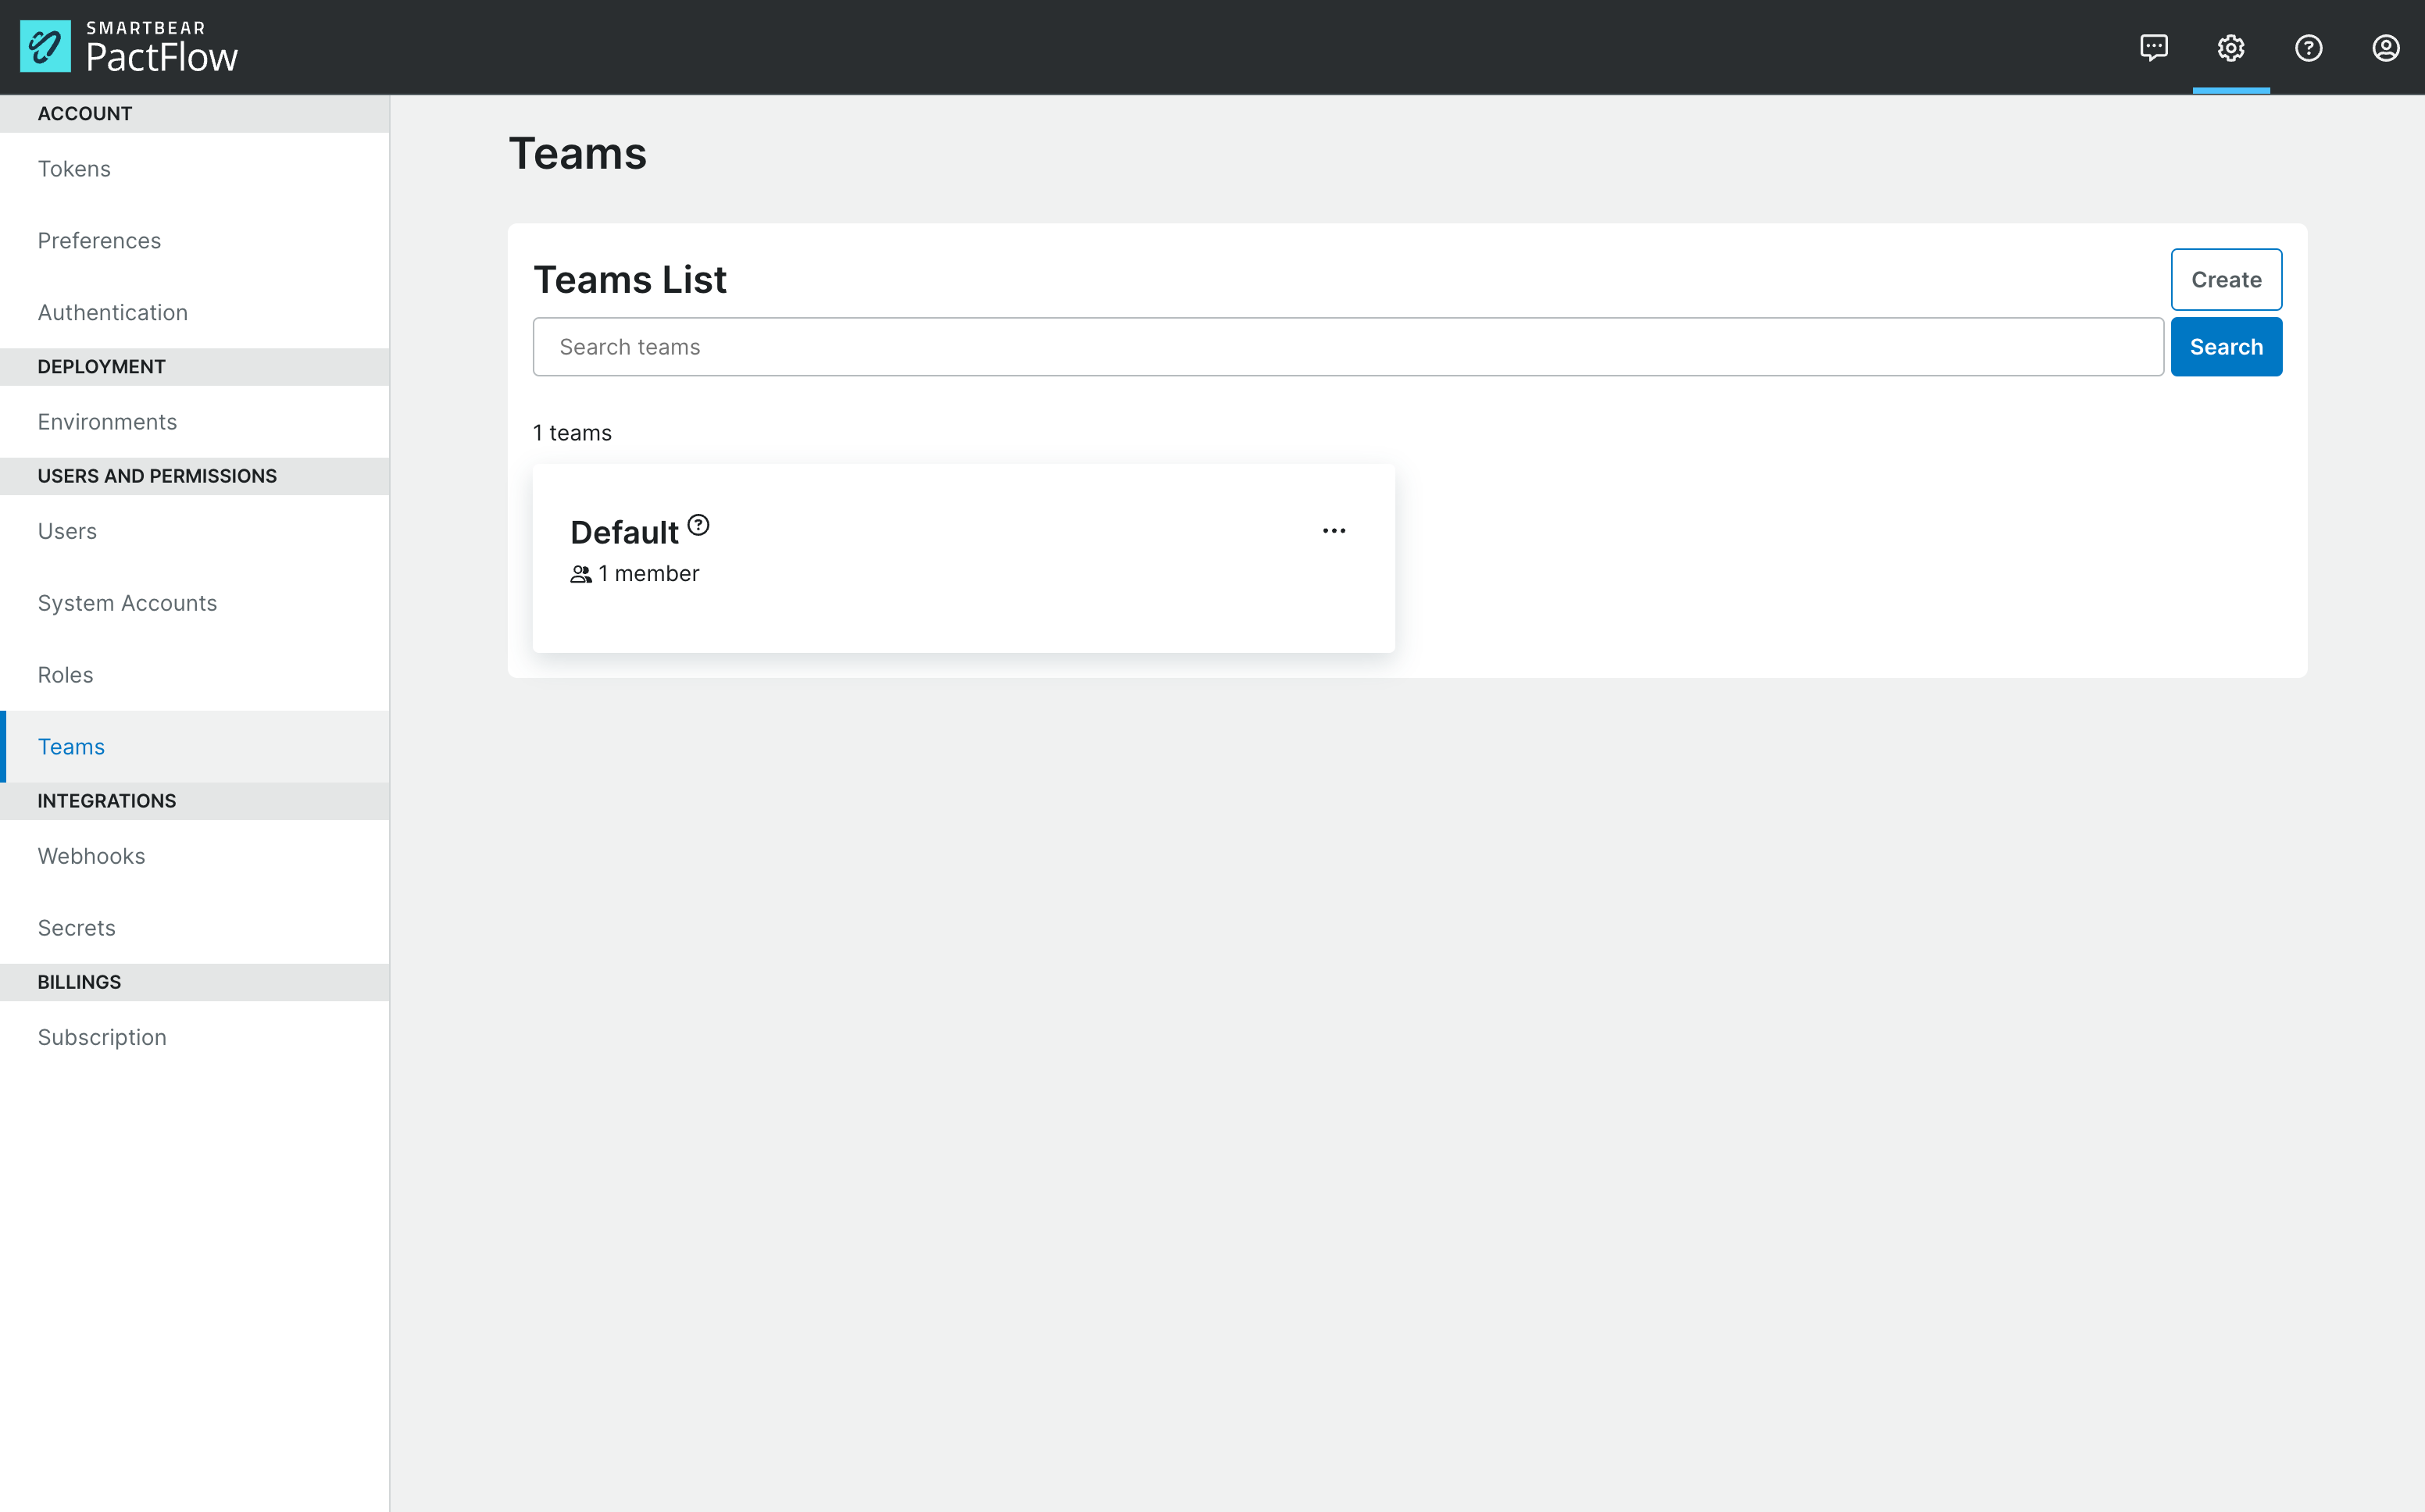
Task: Open the Webhooks integrations page
Action: pyautogui.click(x=91, y=856)
